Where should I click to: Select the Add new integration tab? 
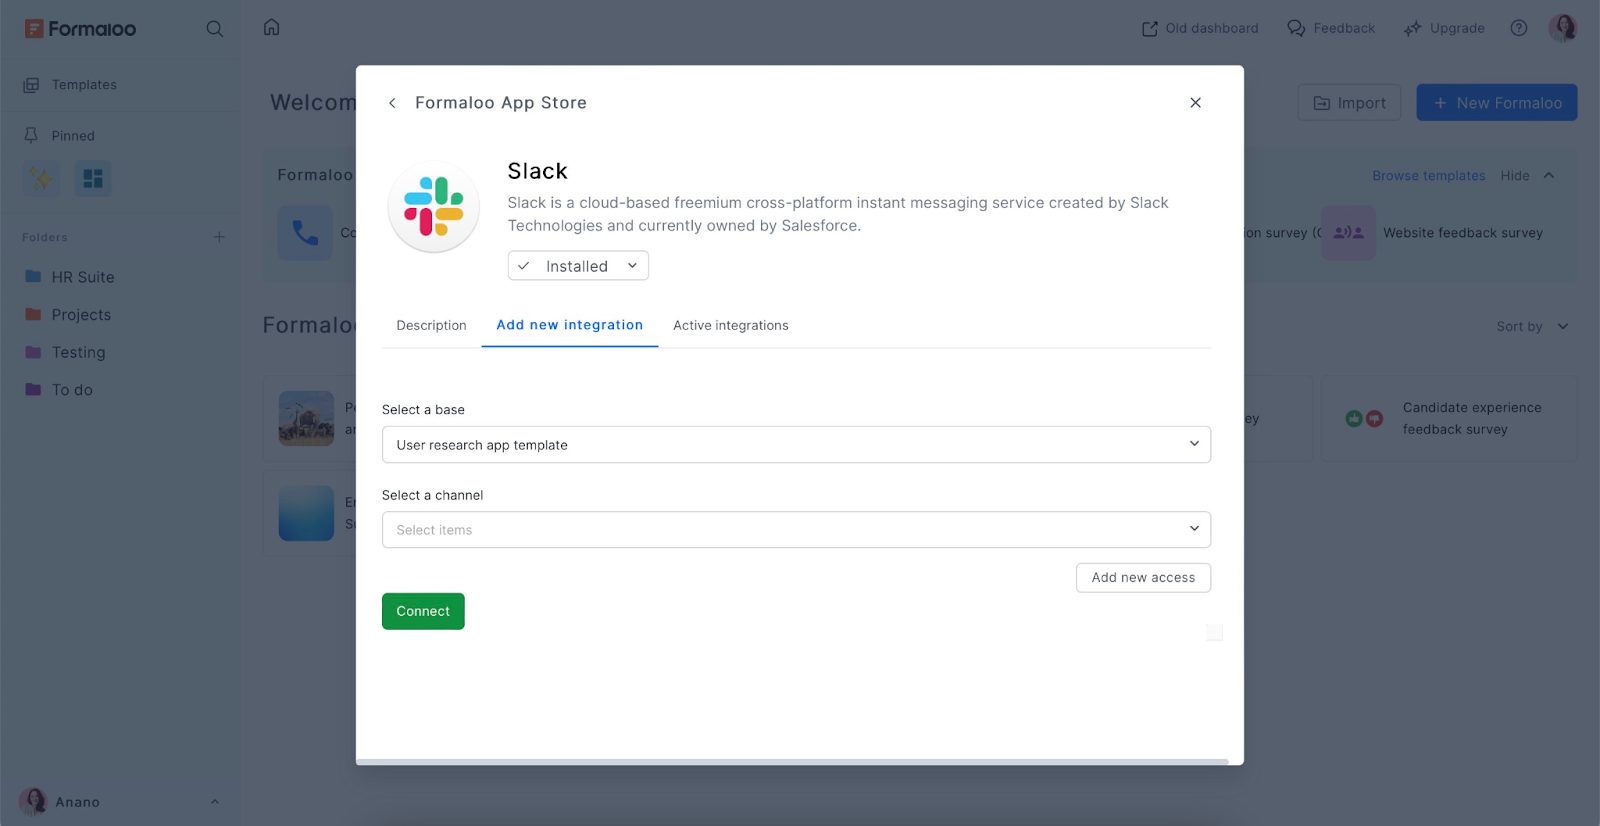pyautogui.click(x=570, y=325)
